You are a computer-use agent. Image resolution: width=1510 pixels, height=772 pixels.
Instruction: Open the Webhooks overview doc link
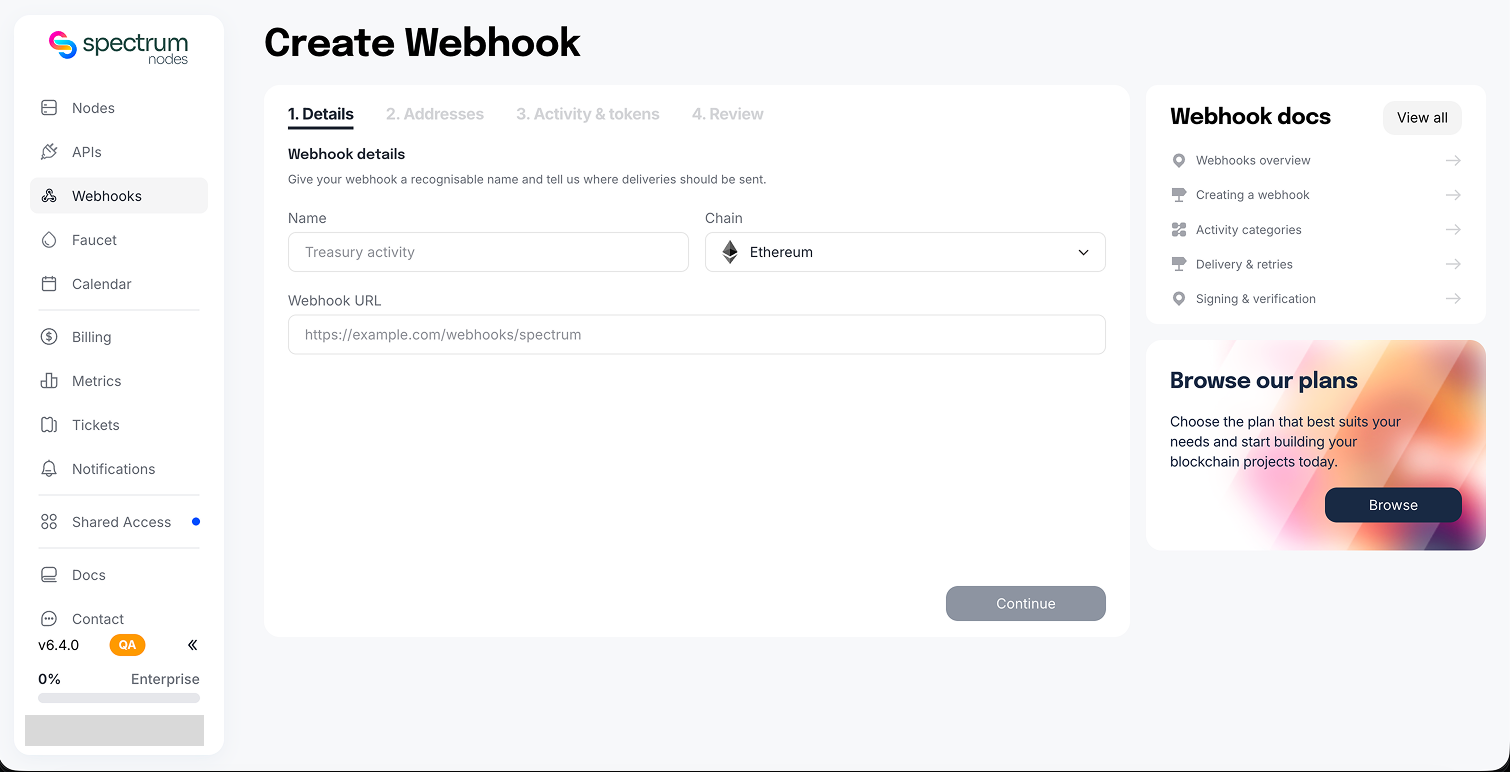[x=1316, y=160]
